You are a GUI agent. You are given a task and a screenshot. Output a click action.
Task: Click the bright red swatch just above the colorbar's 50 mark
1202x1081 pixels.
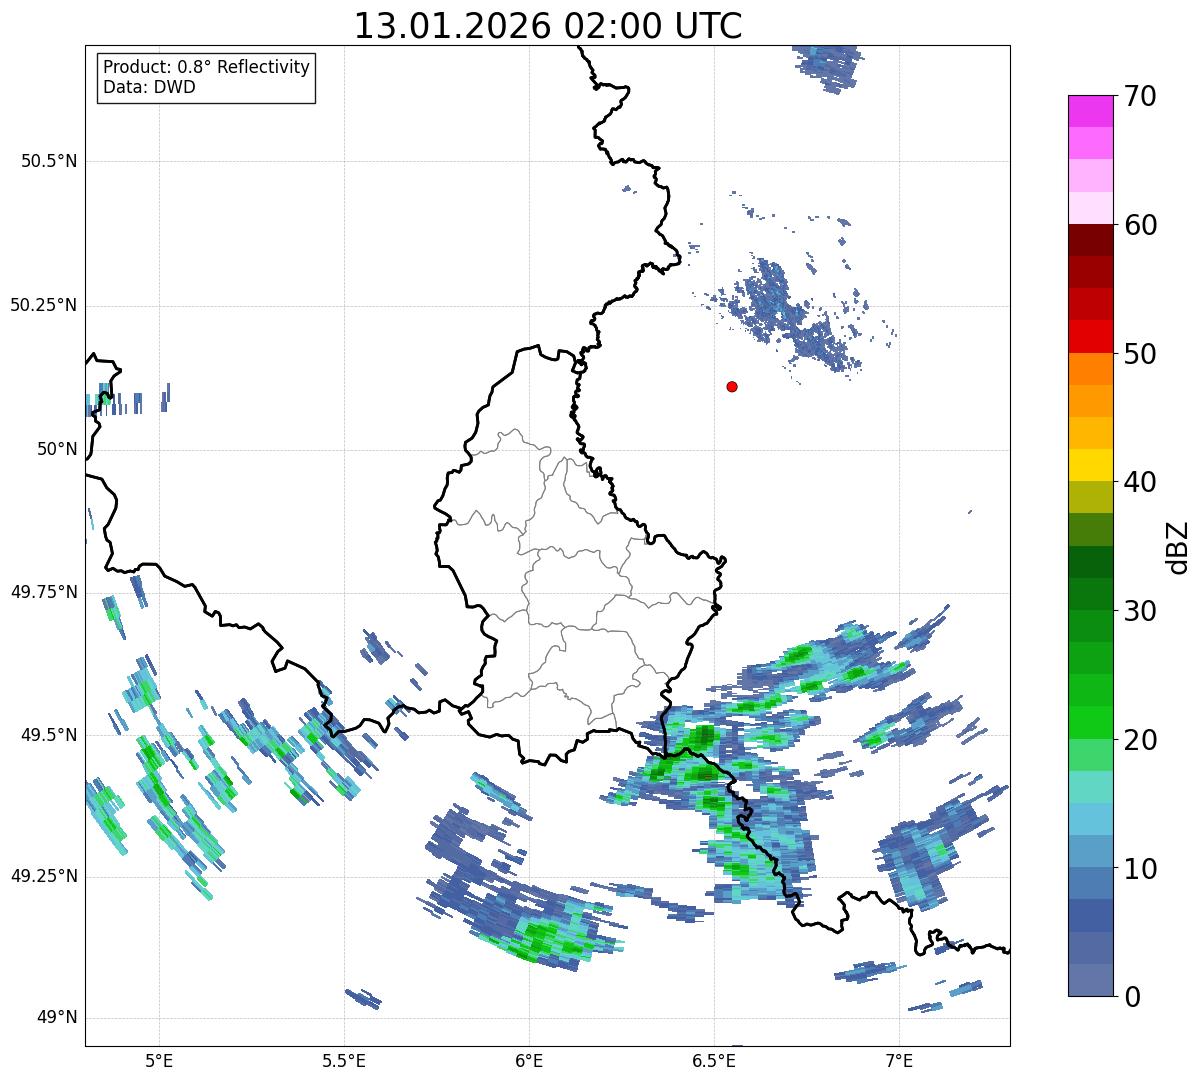(x=1090, y=337)
